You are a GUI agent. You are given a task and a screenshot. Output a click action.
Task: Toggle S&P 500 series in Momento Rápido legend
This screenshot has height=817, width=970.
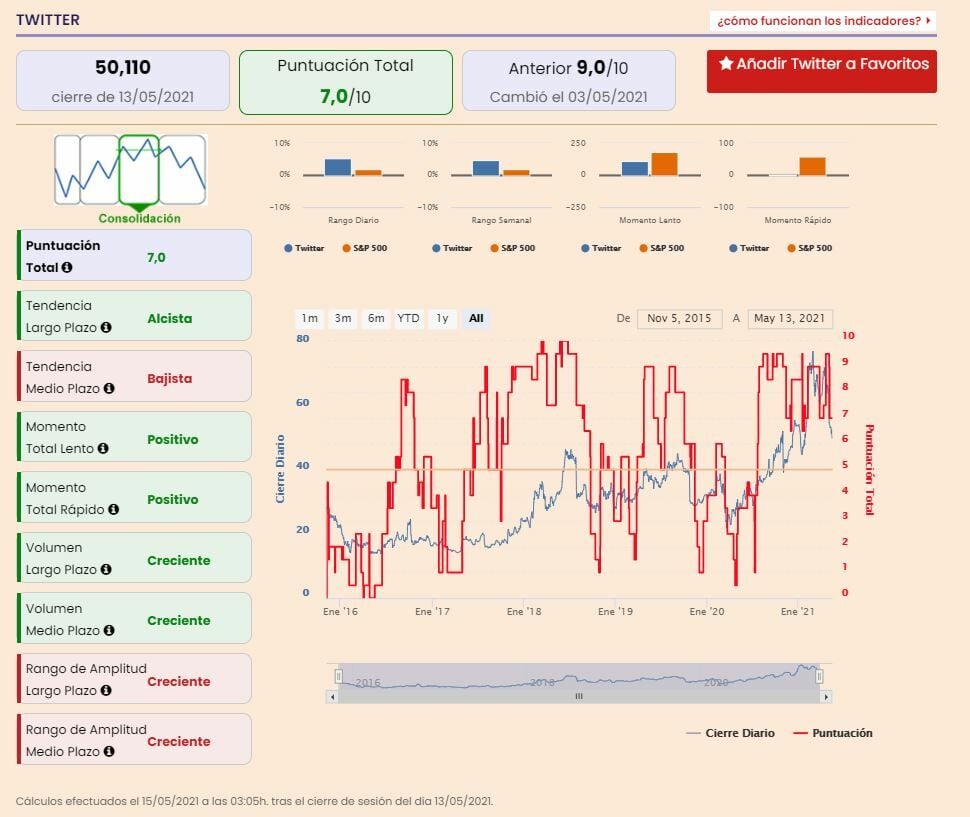point(810,248)
